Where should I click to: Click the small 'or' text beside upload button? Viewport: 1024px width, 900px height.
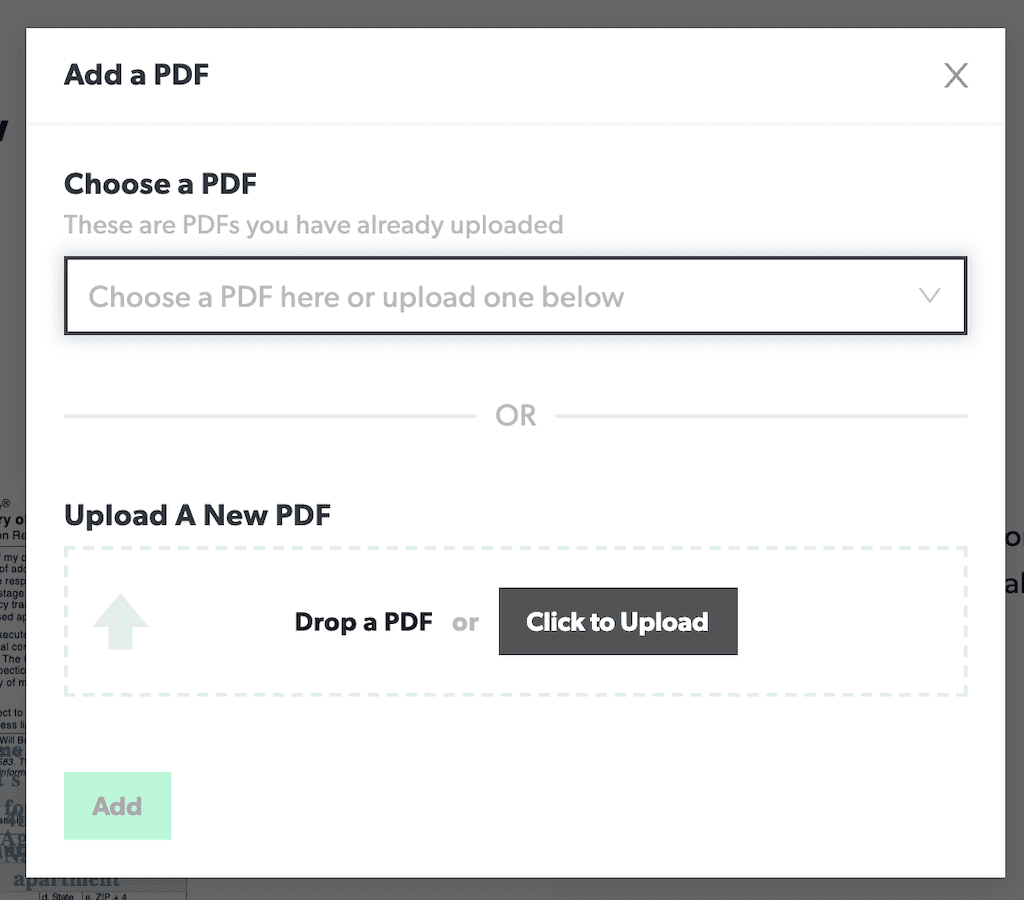pos(465,622)
